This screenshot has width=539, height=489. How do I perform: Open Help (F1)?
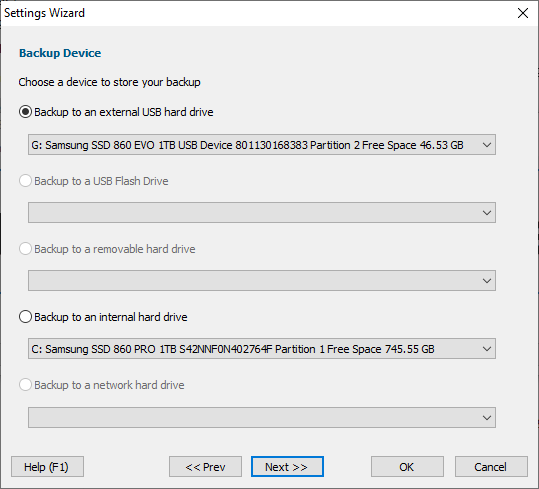(47, 467)
